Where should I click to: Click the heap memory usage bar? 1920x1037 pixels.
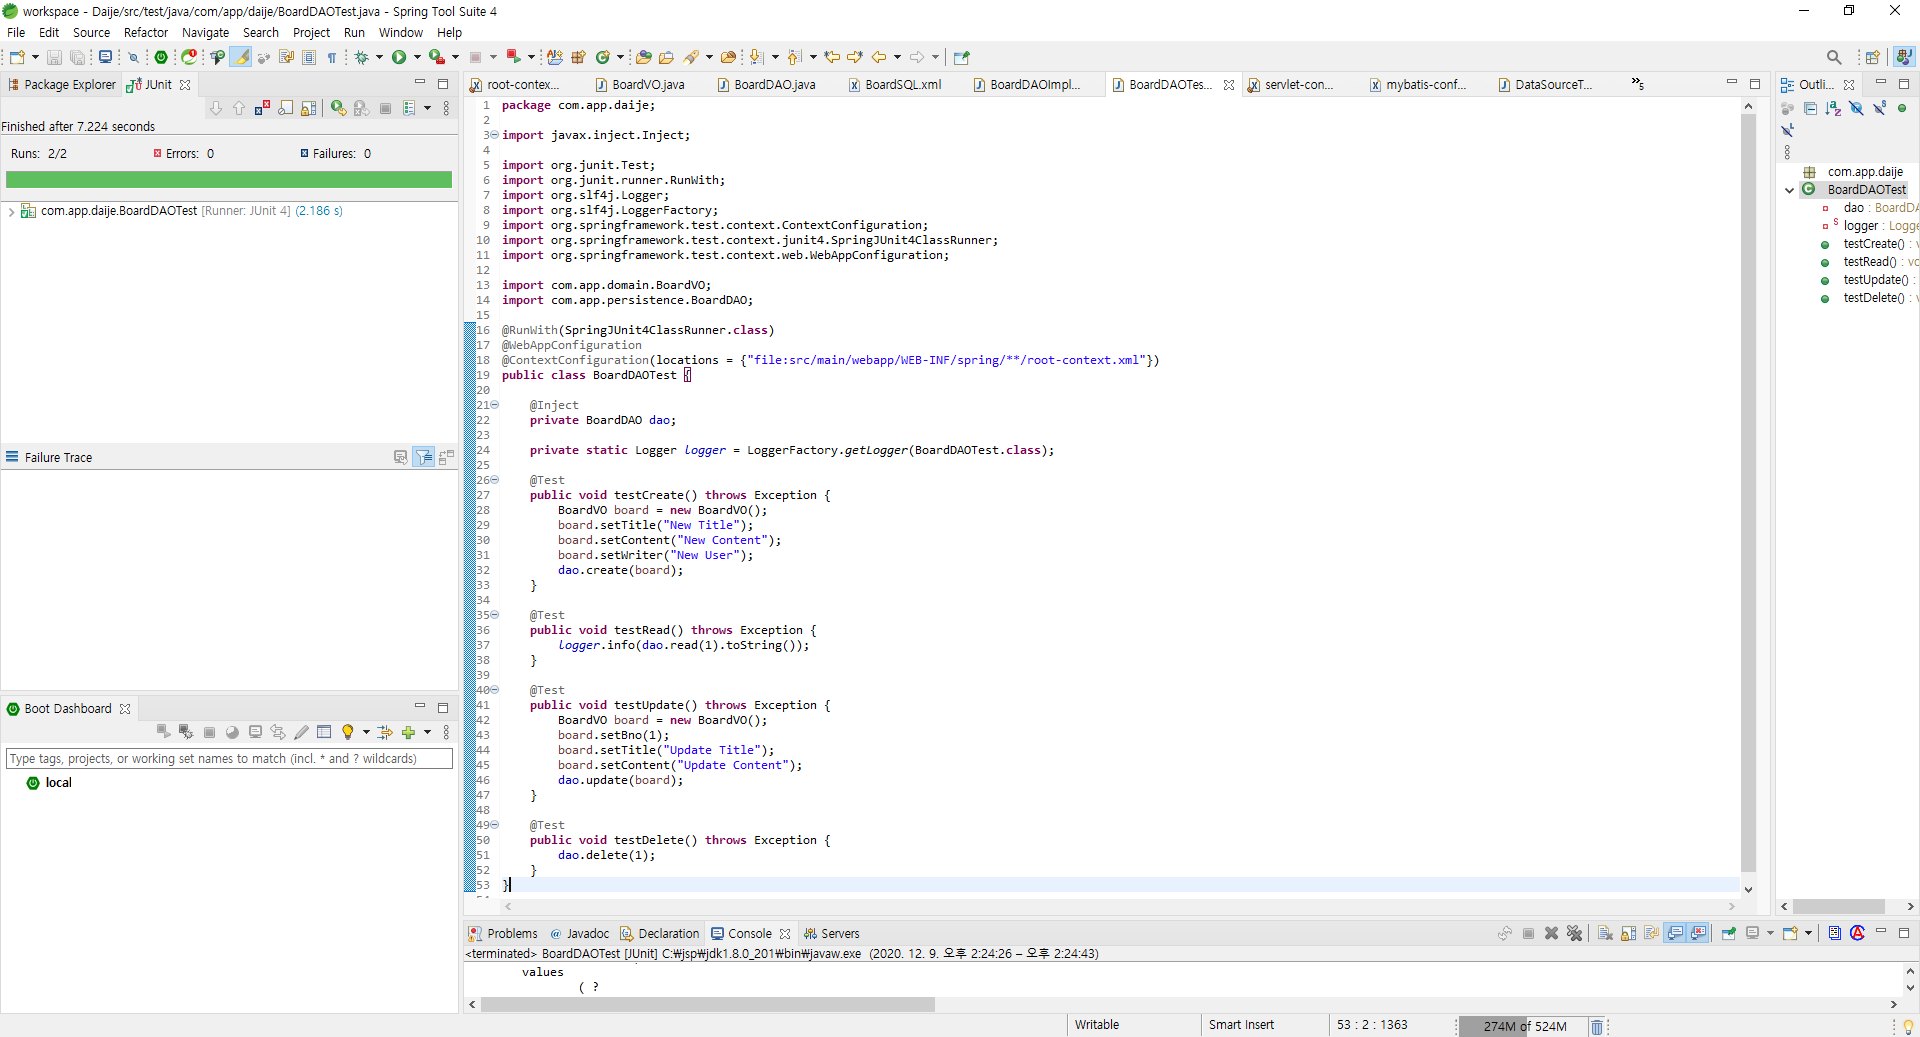coord(1523,1026)
